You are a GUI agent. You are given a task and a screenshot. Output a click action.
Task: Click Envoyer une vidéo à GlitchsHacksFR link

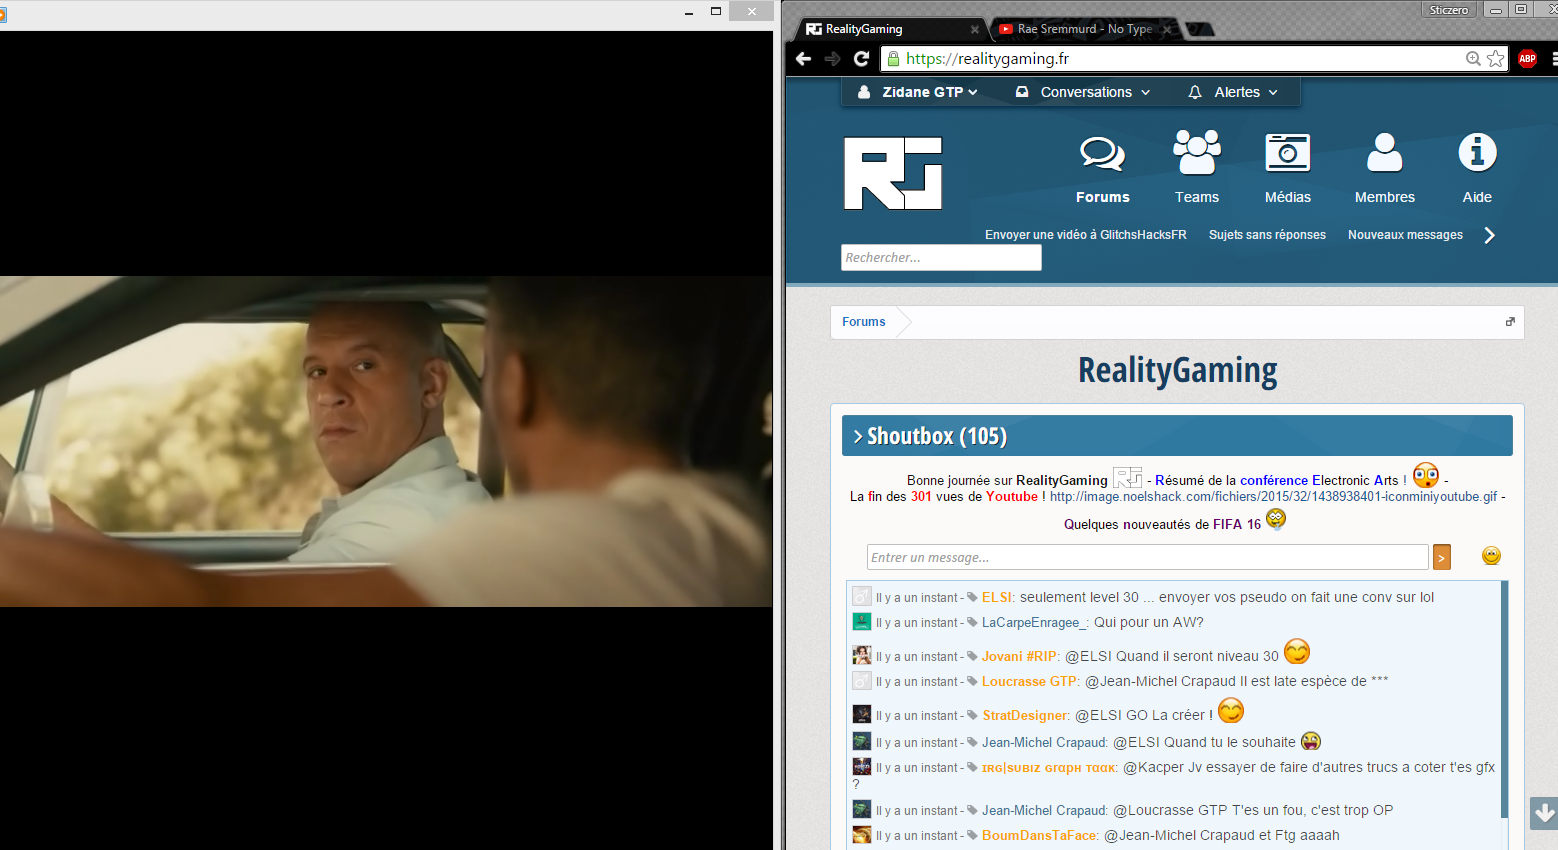pos(1086,235)
